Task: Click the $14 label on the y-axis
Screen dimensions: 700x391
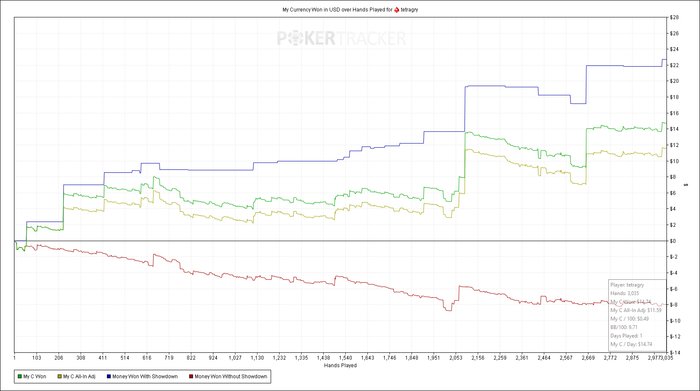Action: (x=674, y=129)
